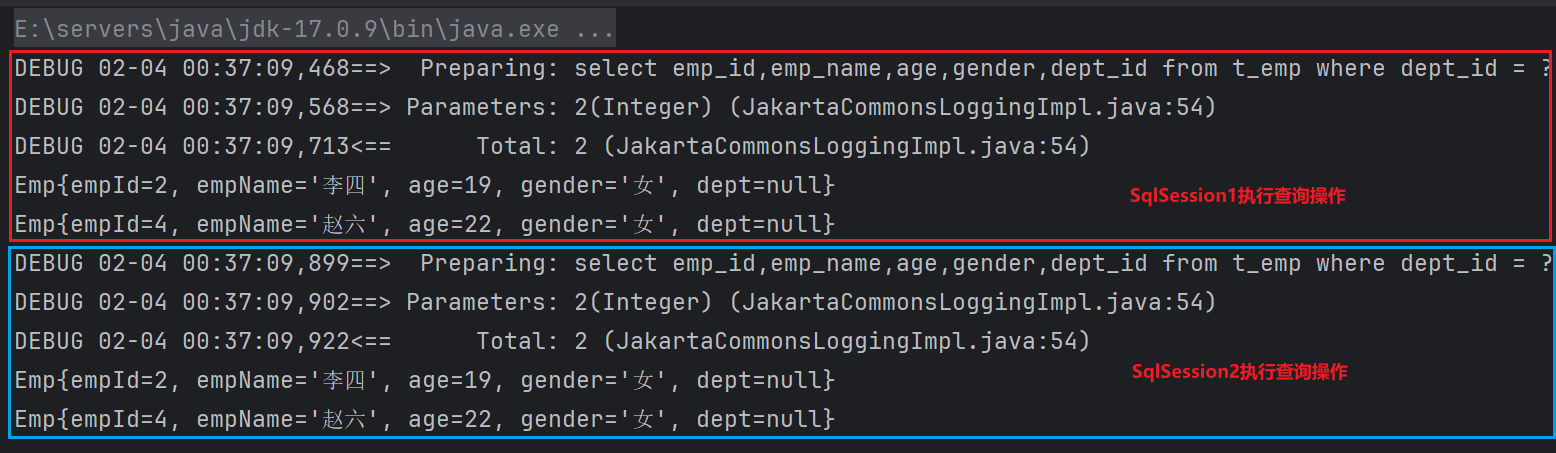The image size is (1556, 453).
Task: Click the 00:37:09,713 Total timestamp
Action: click(265, 146)
